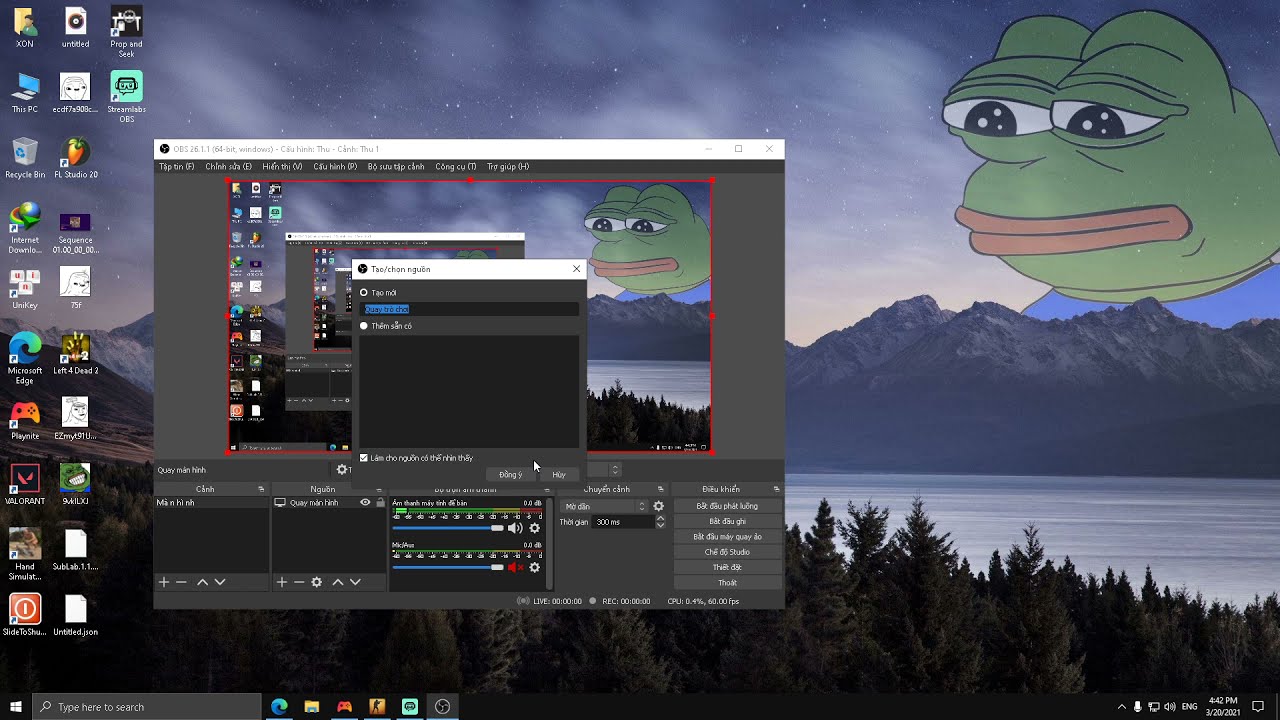Click Streamlabs icon in taskbar

(x=409, y=707)
